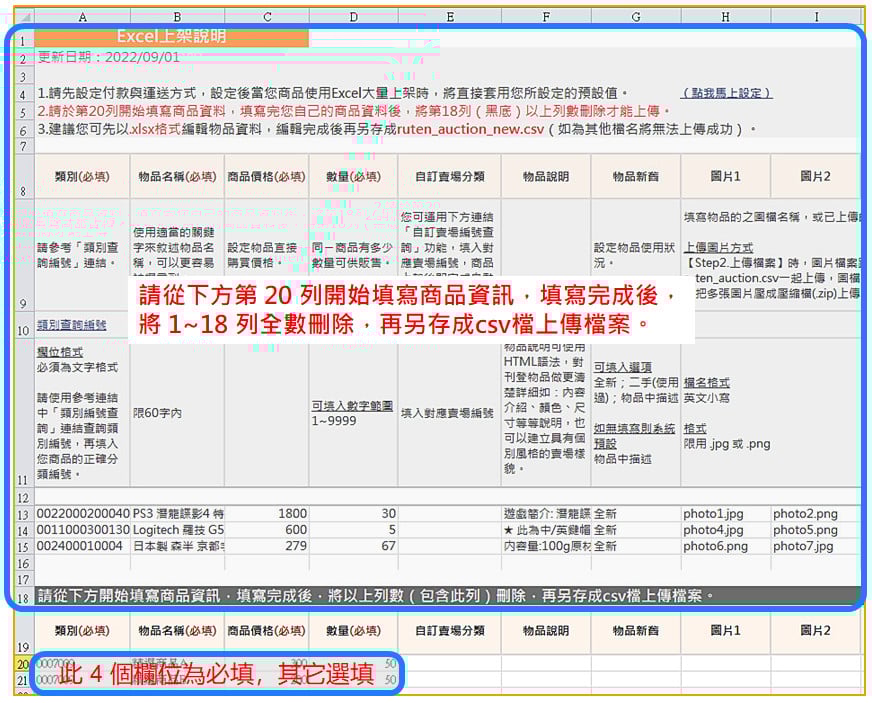Click the Logitech 羅技 product name cell
This screenshot has height=703, width=872.
(177, 530)
